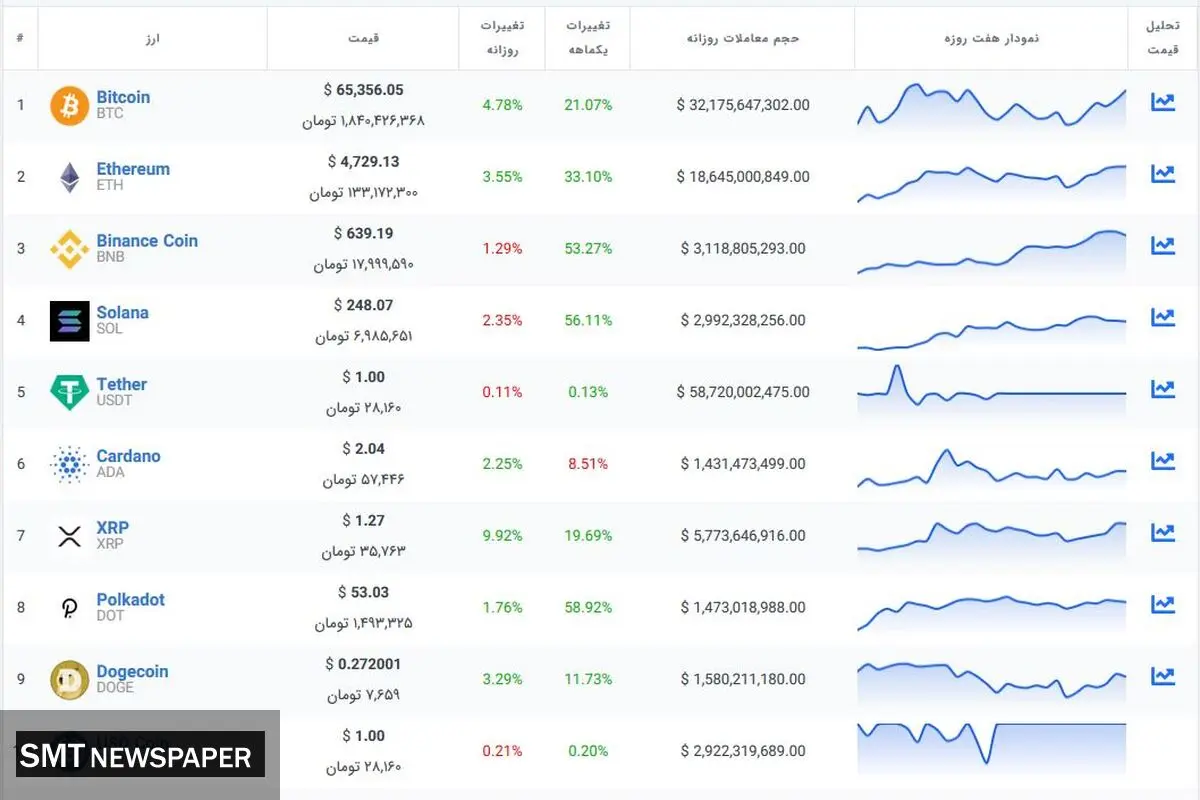Click the green Tether logo

69,392
